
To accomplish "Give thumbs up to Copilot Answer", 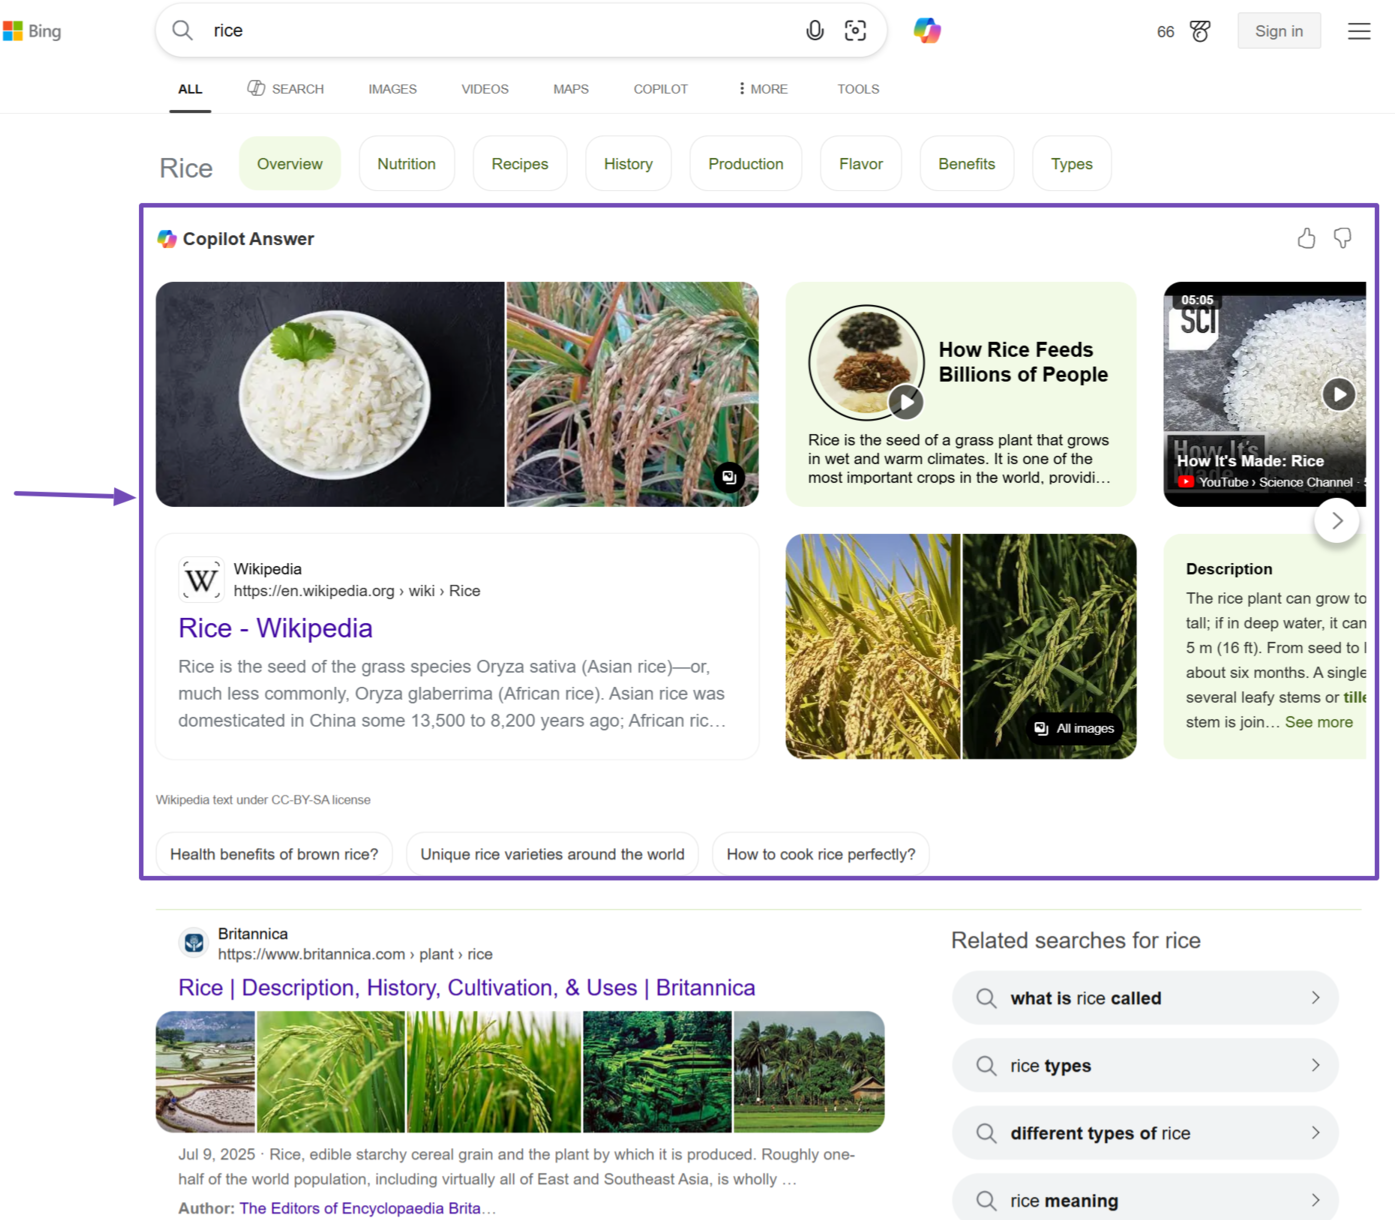I will (1306, 238).
